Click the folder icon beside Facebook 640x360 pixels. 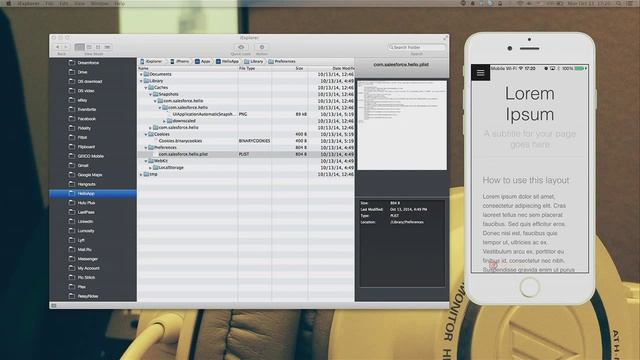pos(72,119)
